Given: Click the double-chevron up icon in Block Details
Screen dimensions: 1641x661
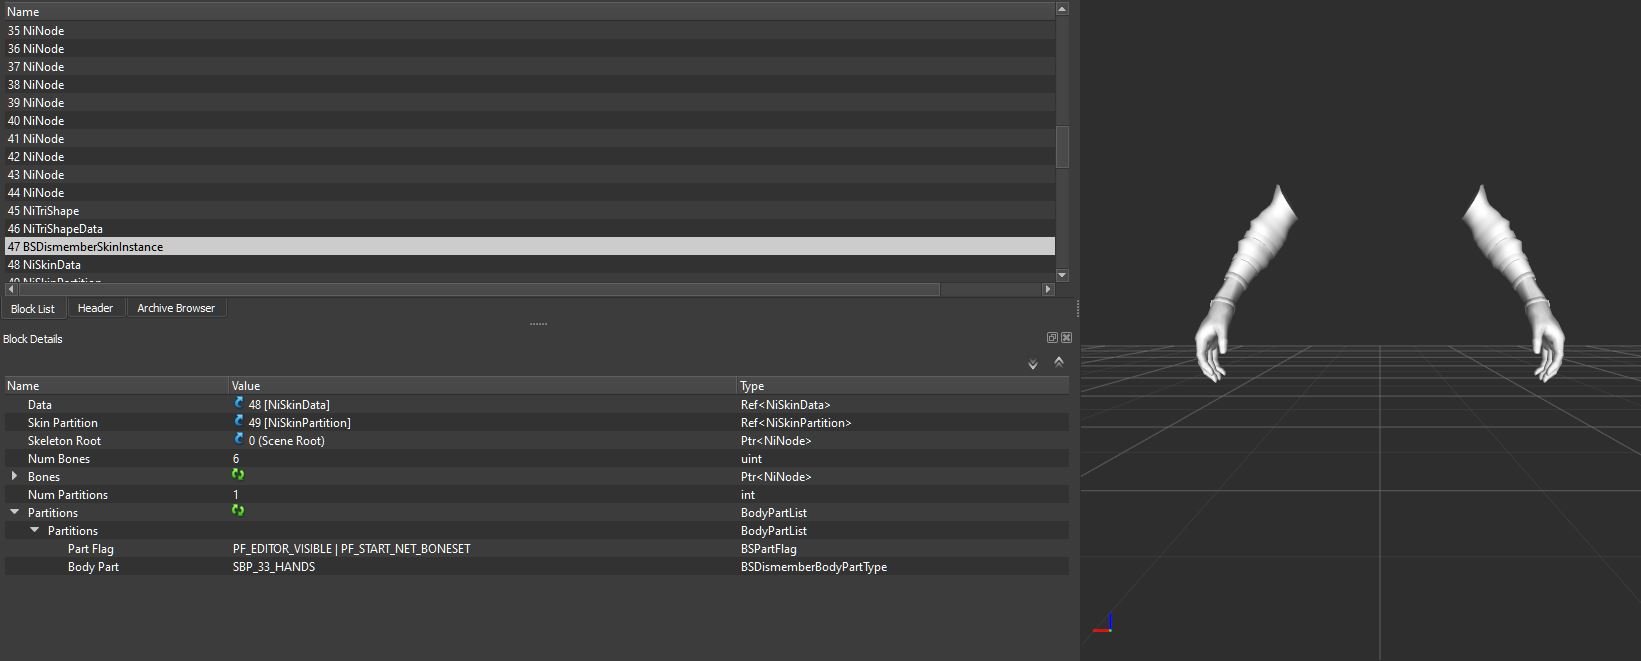Looking at the screenshot, I should (x=1059, y=363).
